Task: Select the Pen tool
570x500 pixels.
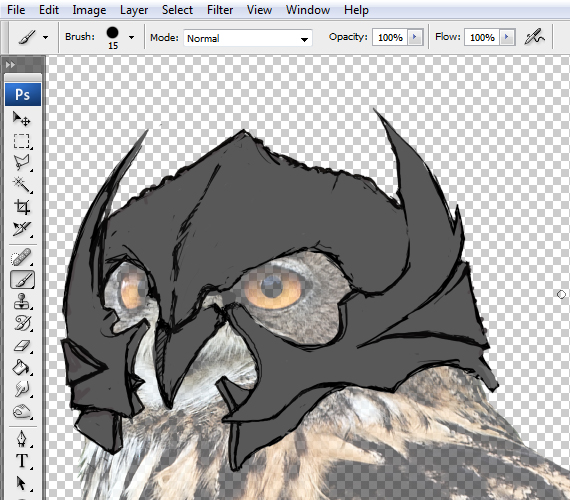Action: pos(22,439)
